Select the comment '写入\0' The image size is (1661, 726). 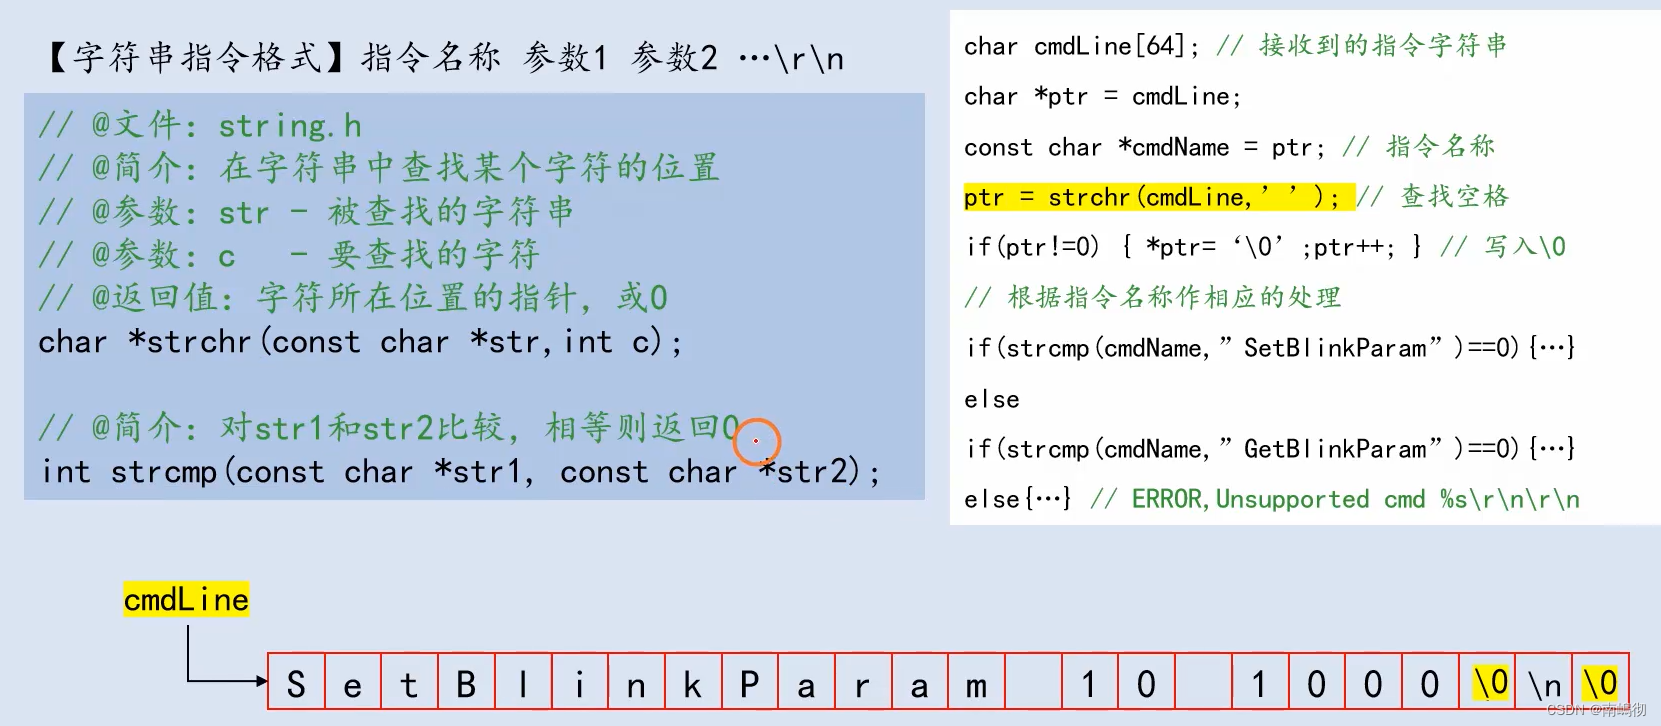click(x=1525, y=247)
